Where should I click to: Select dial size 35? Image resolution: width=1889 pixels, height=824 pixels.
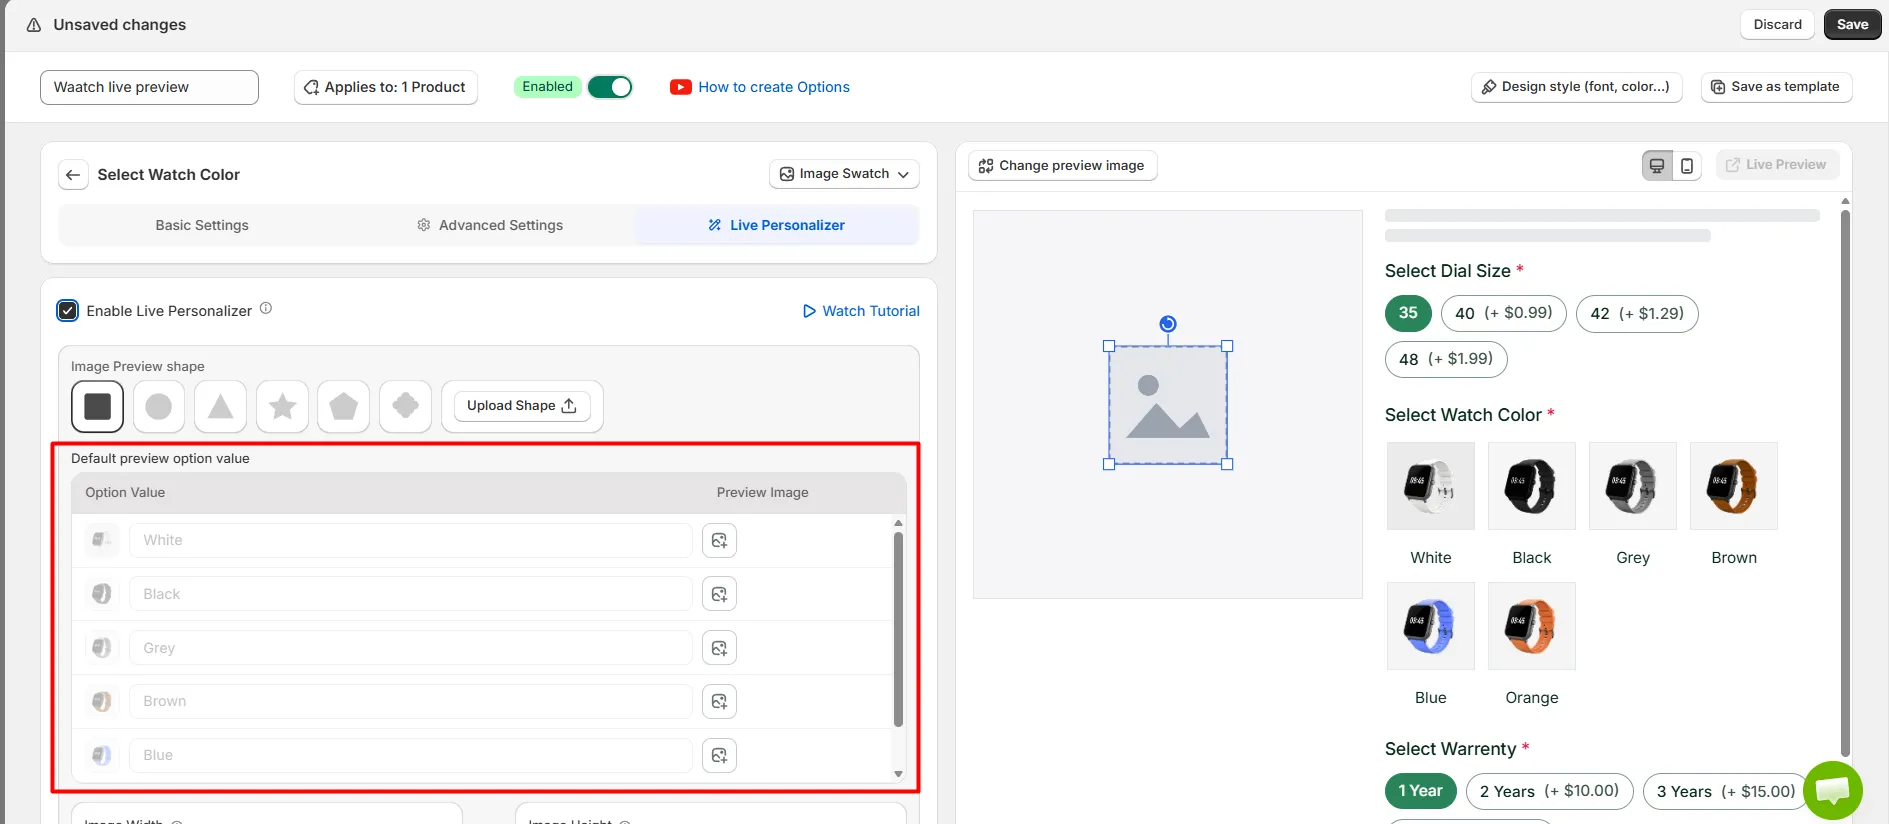tap(1408, 313)
